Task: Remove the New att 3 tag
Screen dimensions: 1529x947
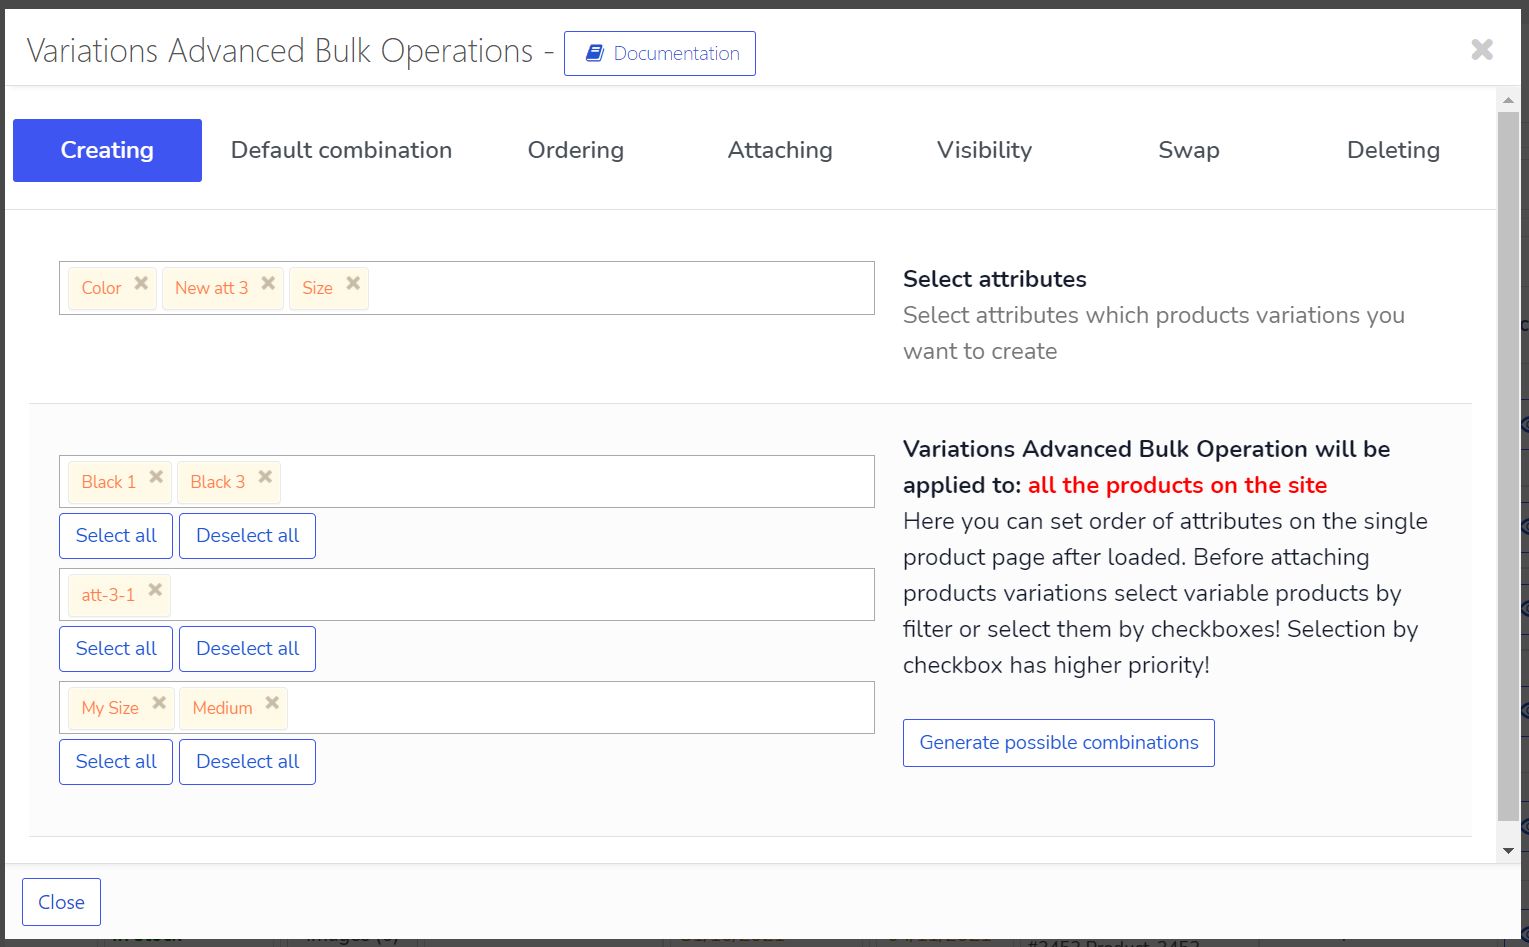Action: [x=268, y=284]
